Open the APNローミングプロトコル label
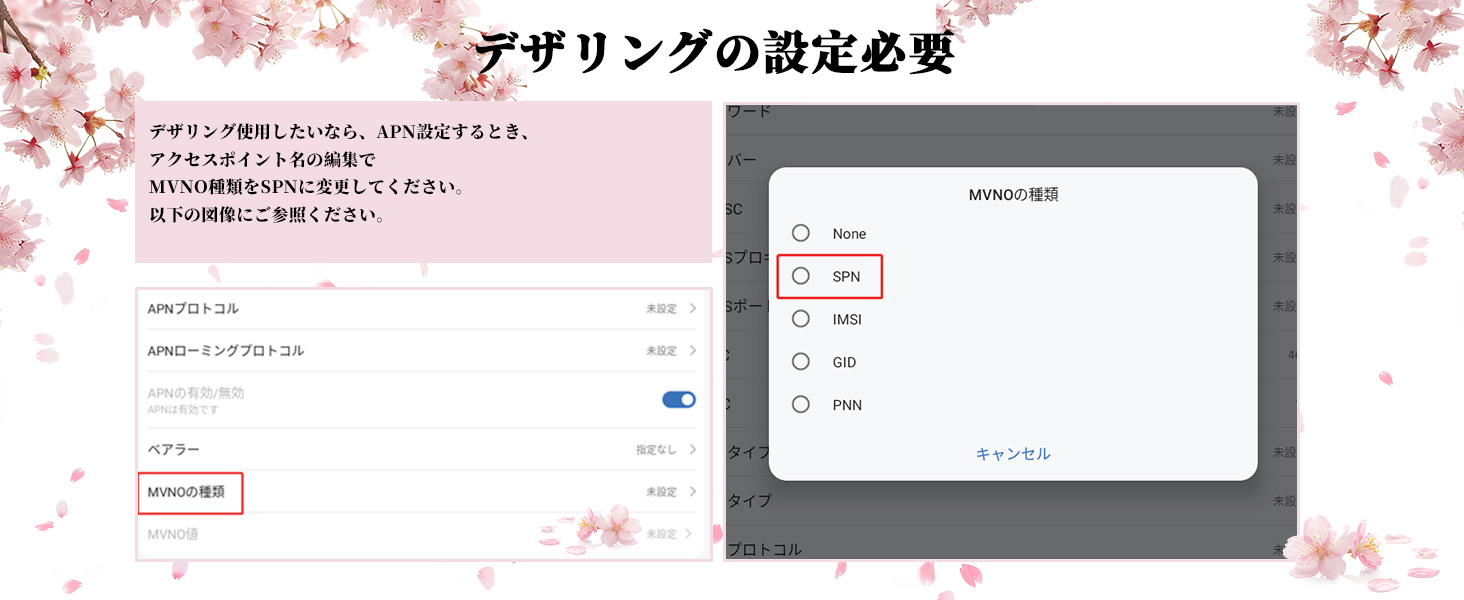Screen dimensions: 1464x600 click(x=226, y=351)
